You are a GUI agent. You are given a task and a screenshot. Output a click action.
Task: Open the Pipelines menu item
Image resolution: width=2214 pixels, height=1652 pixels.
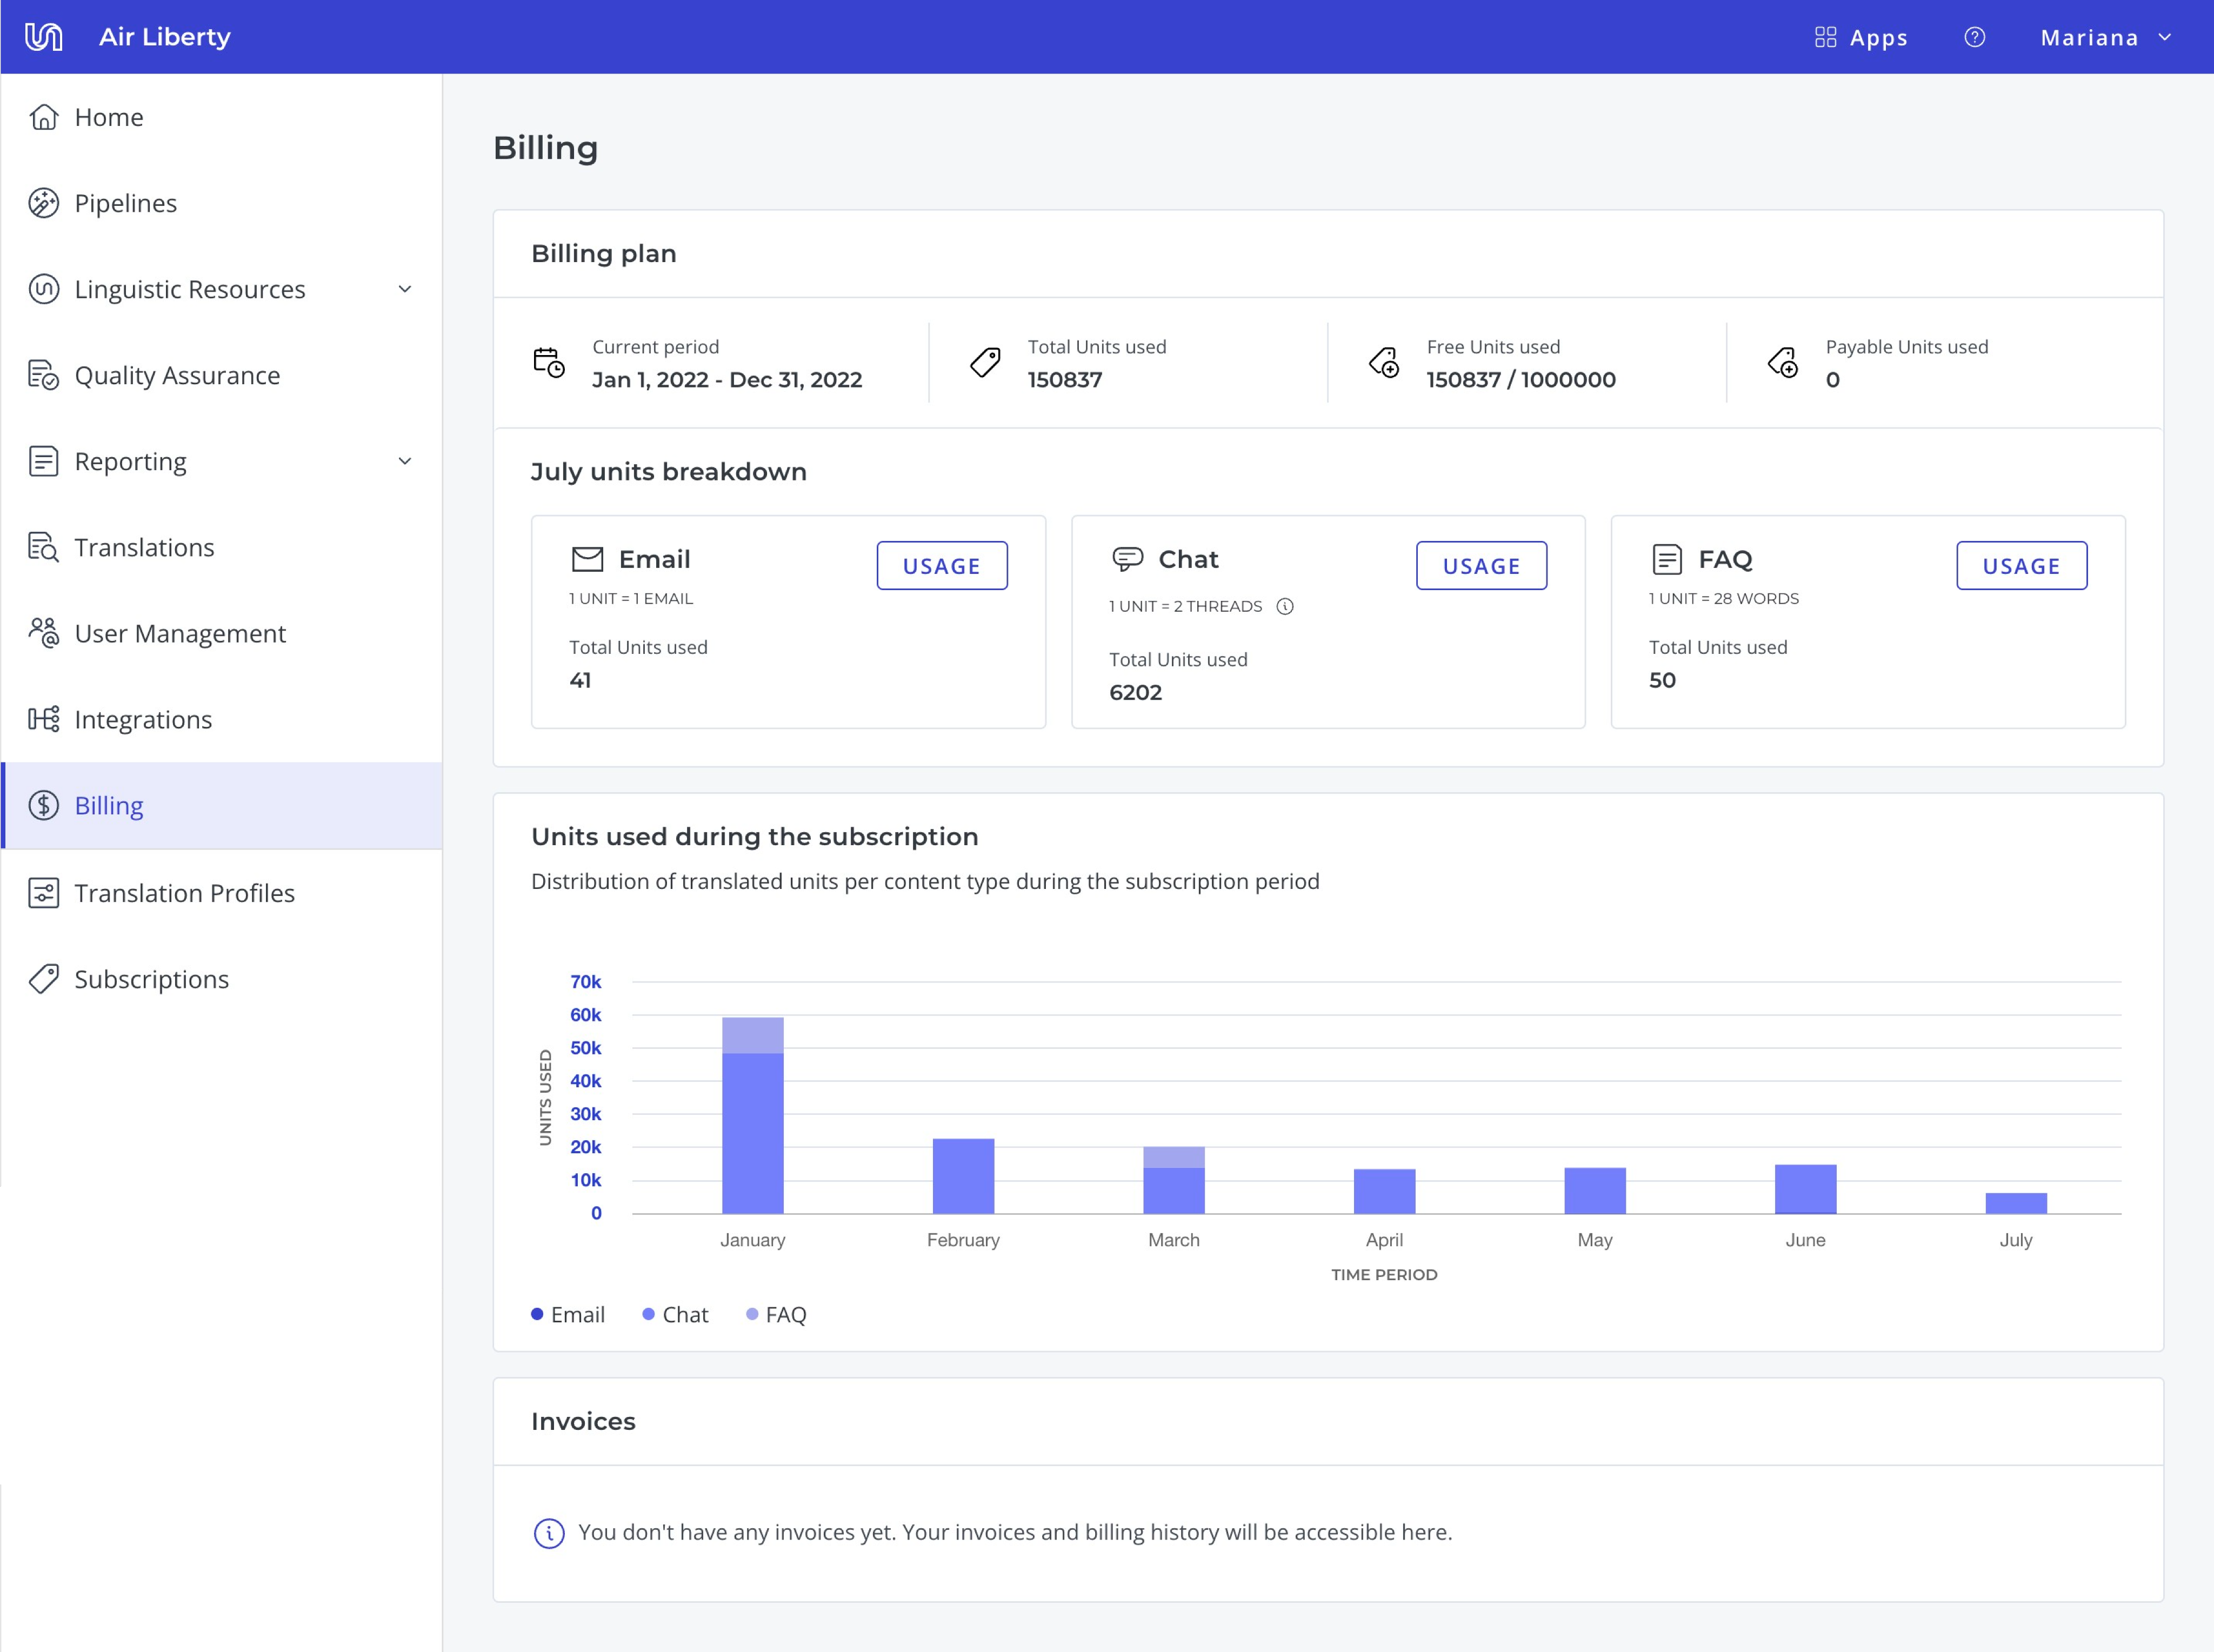pyautogui.click(x=126, y=203)
